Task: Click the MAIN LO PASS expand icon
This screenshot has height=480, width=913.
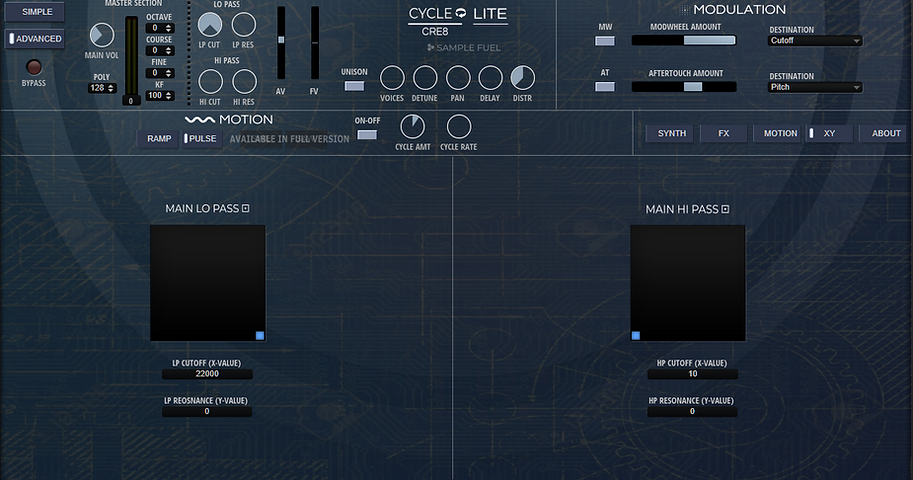Action: [x=246, y=208]
